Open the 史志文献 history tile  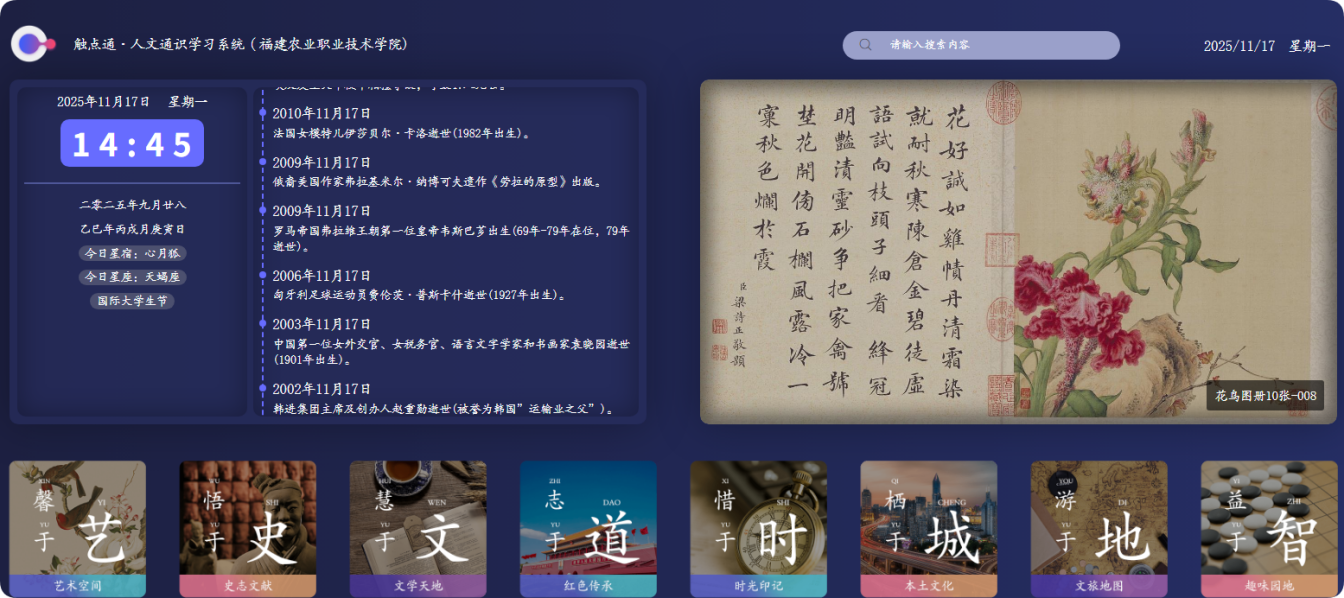click(248, 528)
